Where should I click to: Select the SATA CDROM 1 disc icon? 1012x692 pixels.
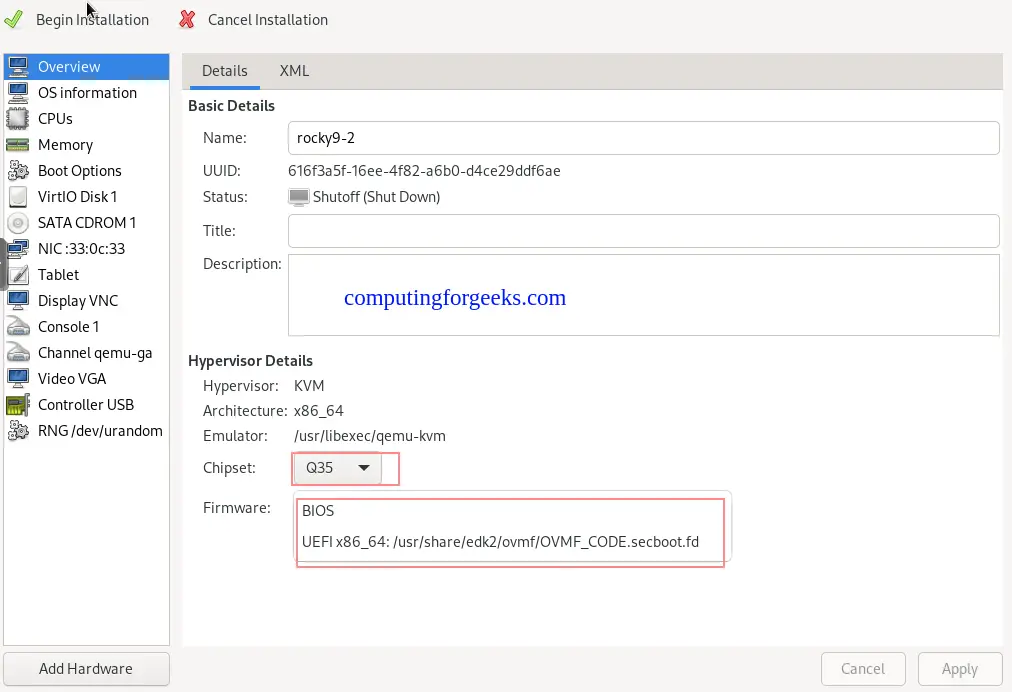tap(18, 223)
